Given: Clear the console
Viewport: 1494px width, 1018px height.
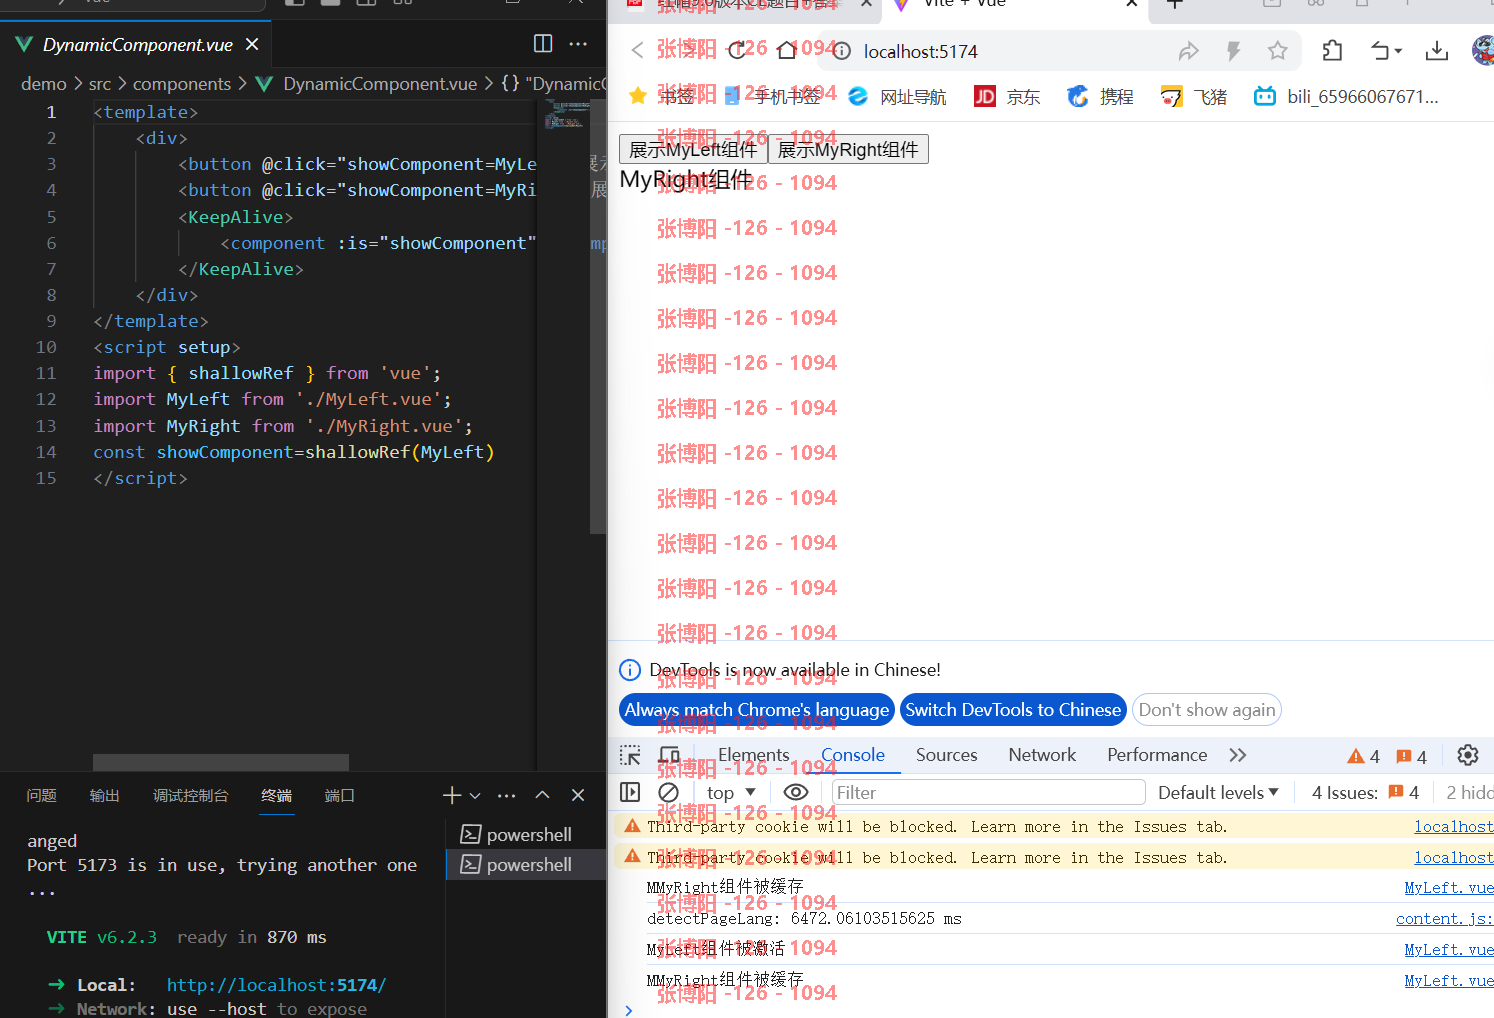Looking at the screenshot, I should point(669,792).
